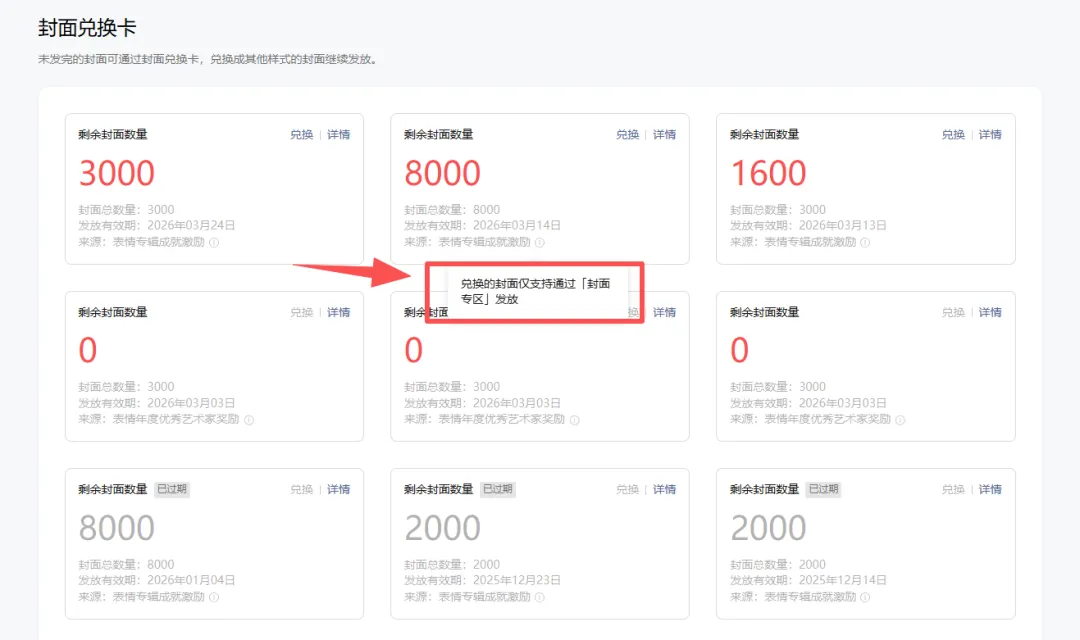
Task: Click info icon beside source on 2026年01月04日 expired card
Action: click(x=214, y=597)
